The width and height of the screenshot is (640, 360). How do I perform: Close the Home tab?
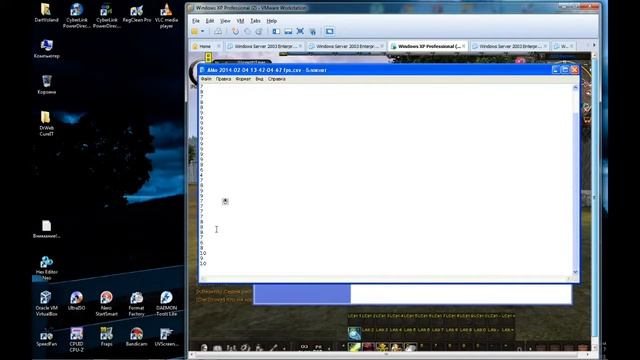(x=218, y=46)
